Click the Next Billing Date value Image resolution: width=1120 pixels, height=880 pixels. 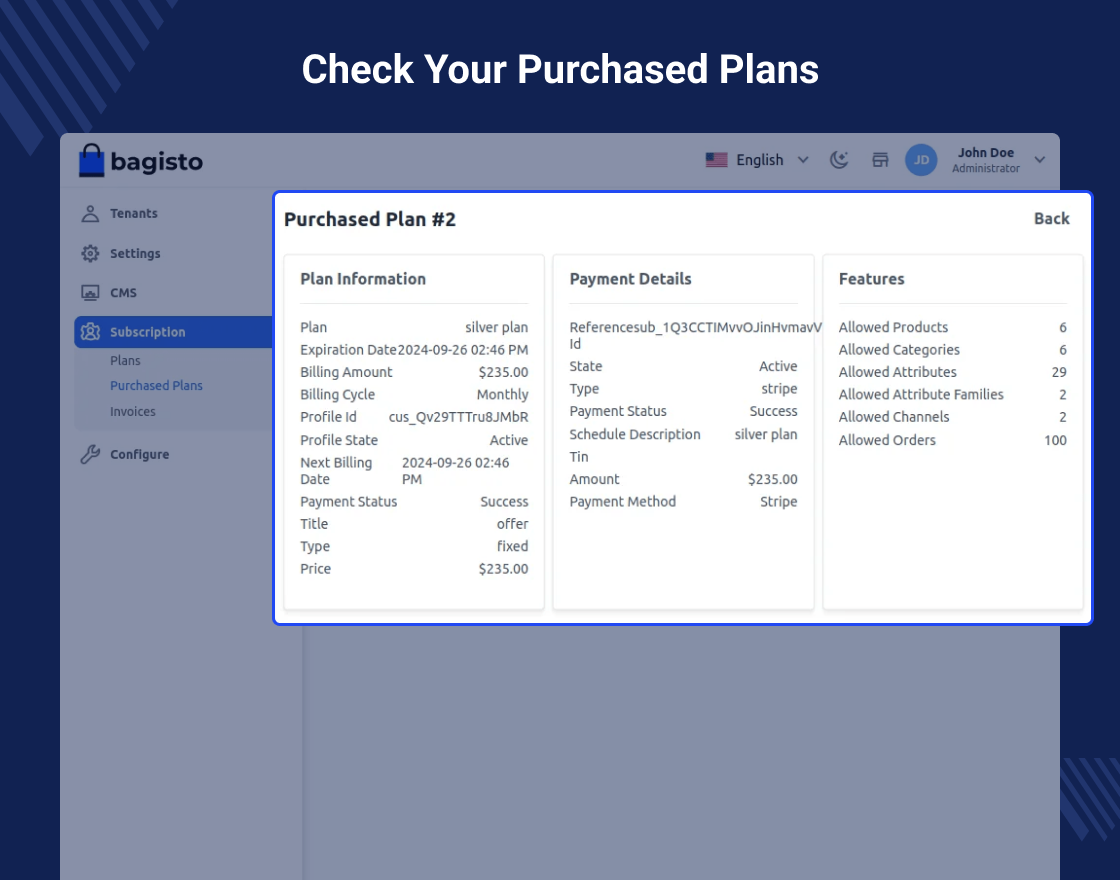click(456, 471)
